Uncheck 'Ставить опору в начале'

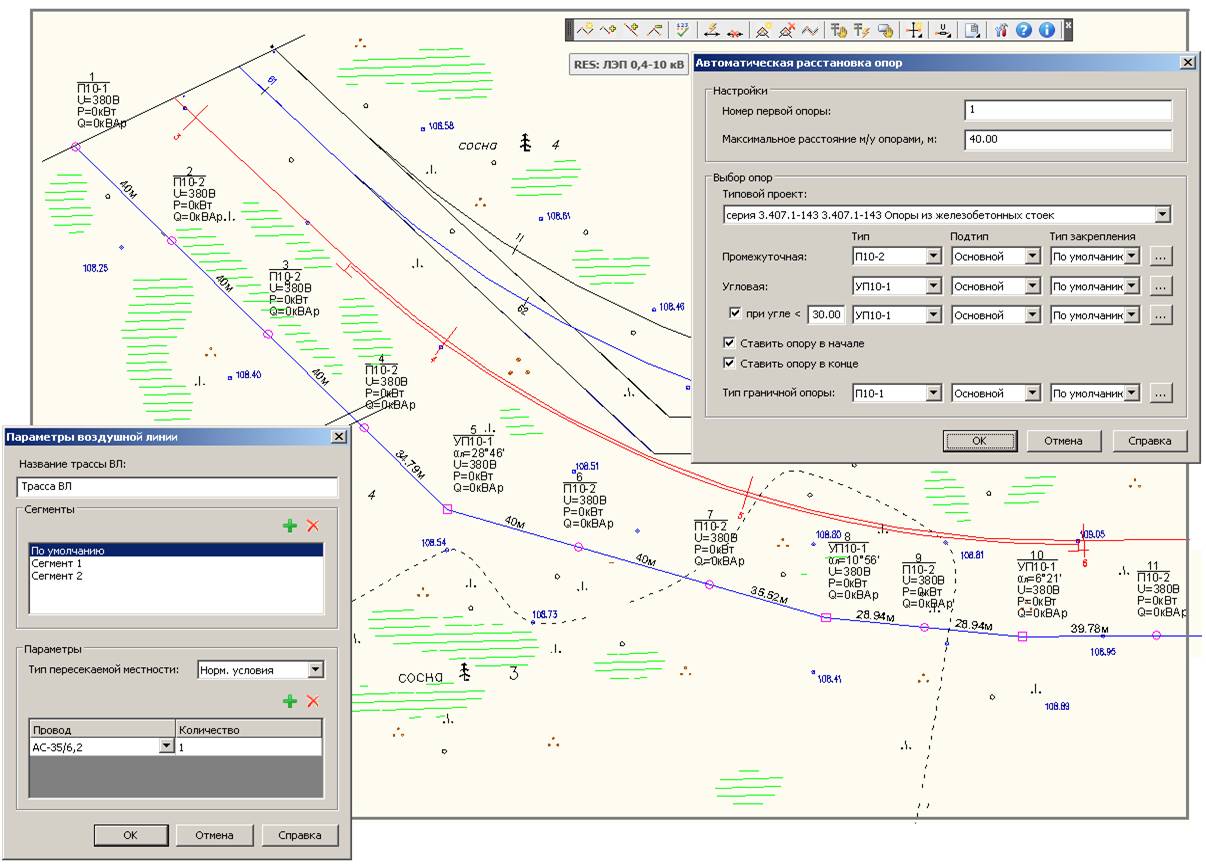(730, 343)
